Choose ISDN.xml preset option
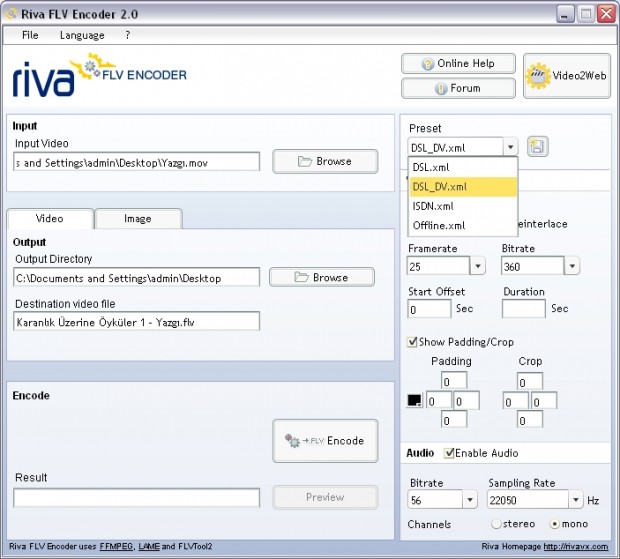Screen dimensions: 620x559 (463, 206)
